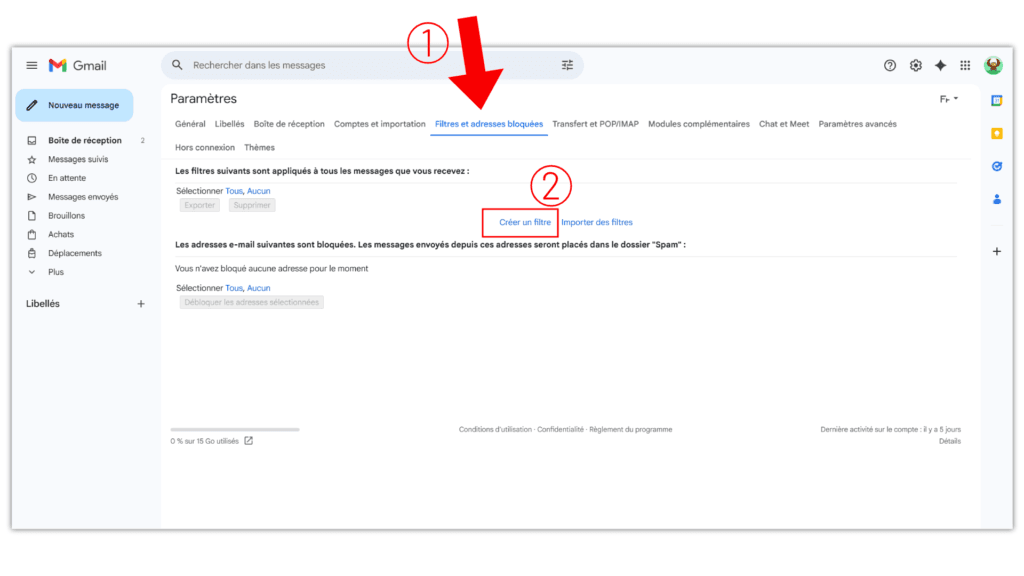Click the Nouveau message button

click(x=74, y=105)
